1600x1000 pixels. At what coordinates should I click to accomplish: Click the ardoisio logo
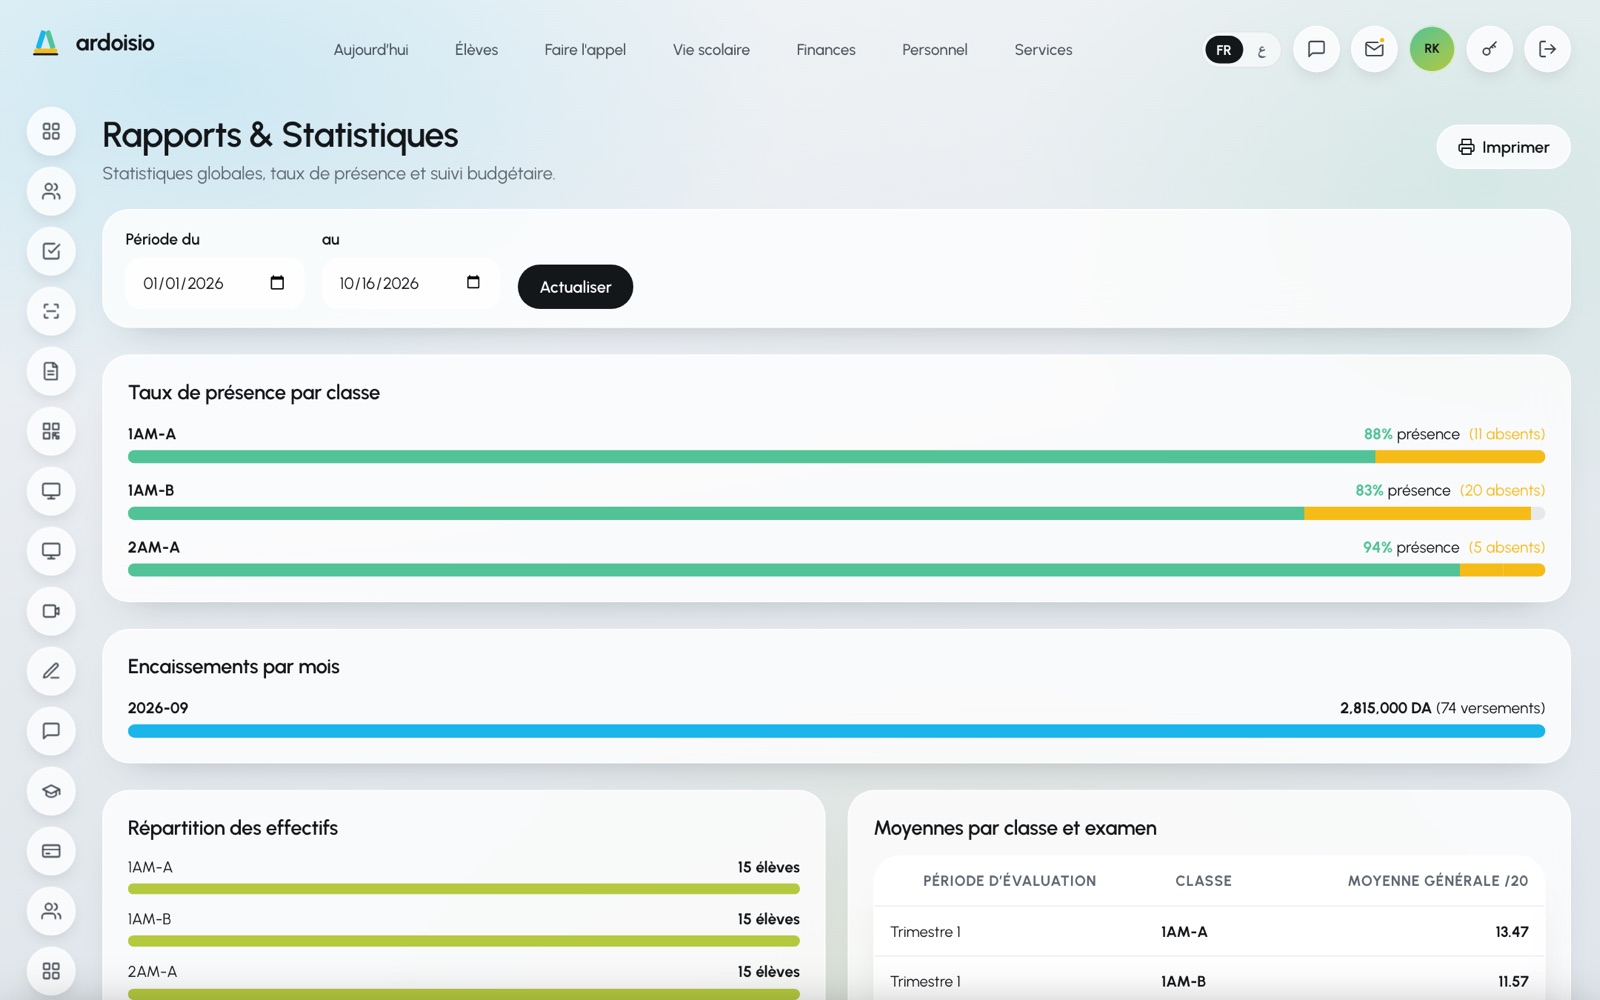click(94, 43)
